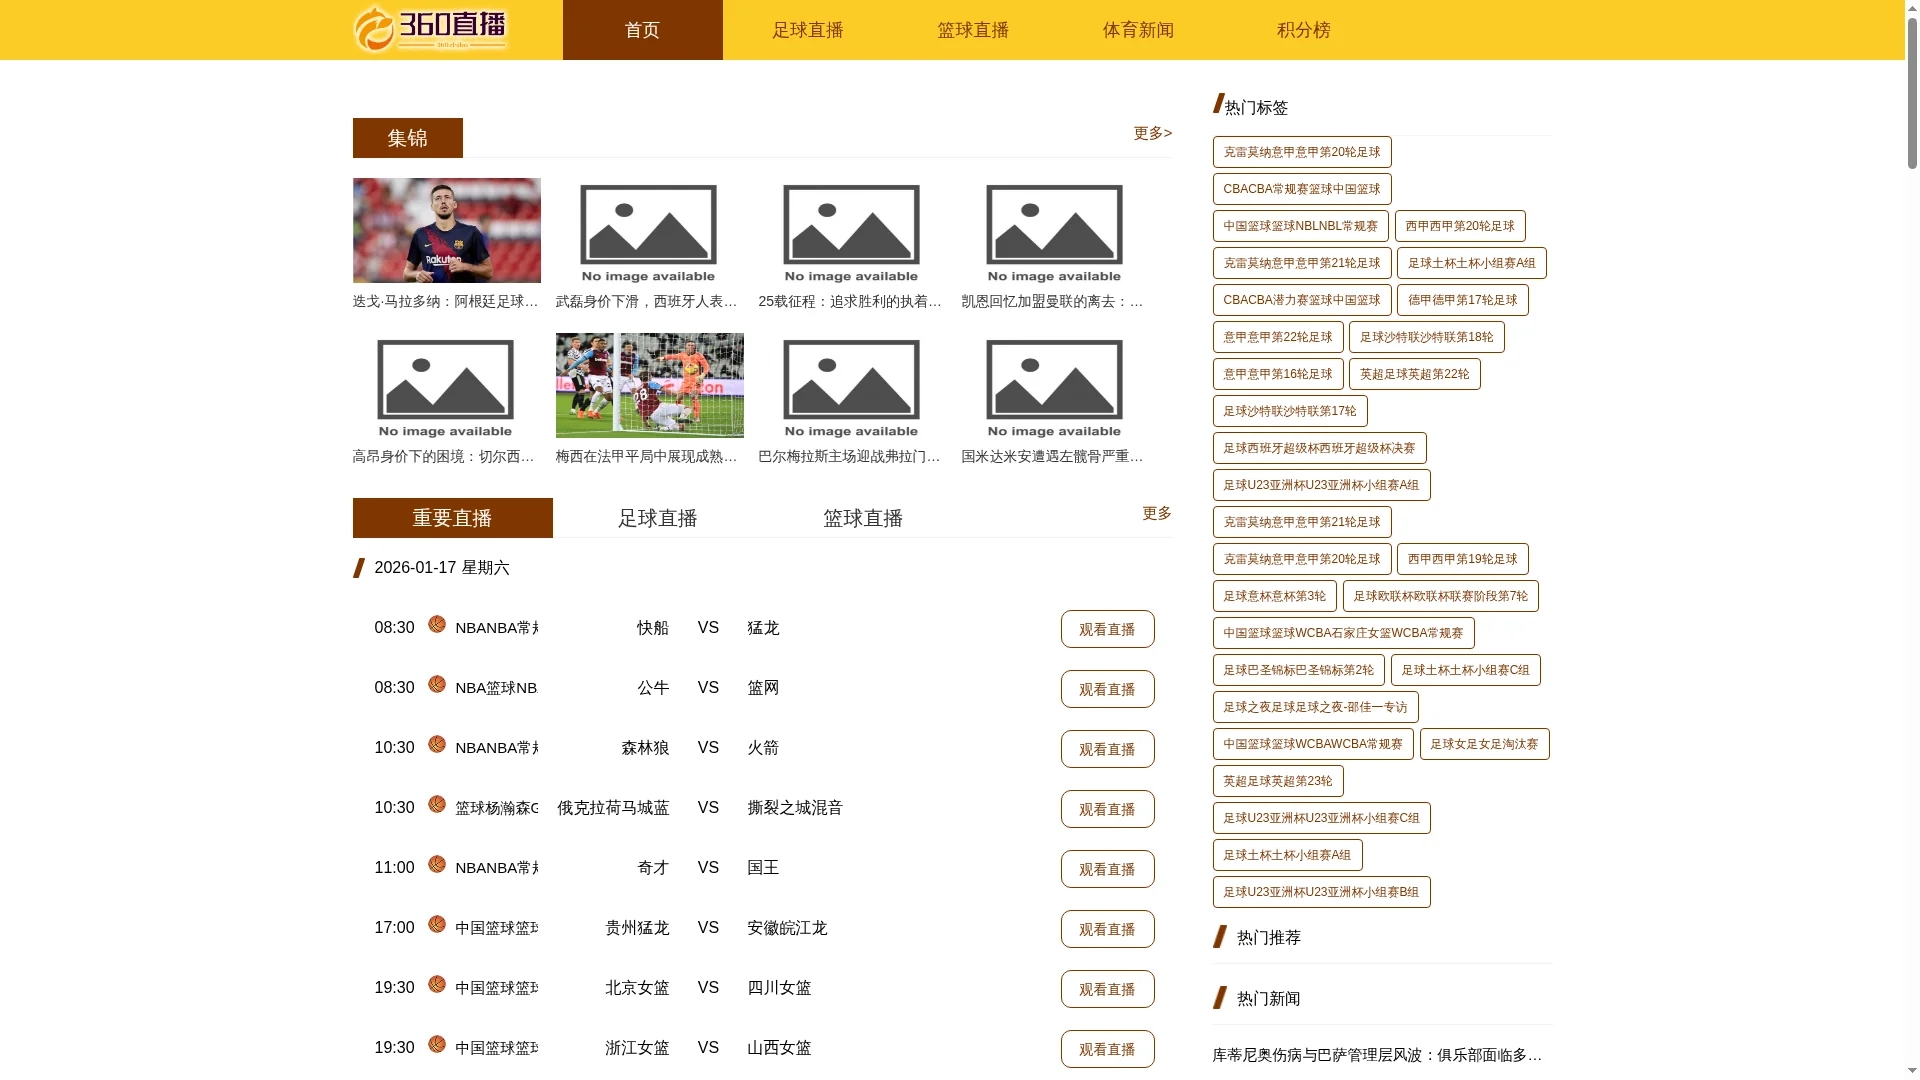Image resolution: width=1920 pixels, height=1080 pixels.
Task: Click 更多> link beside 集锦
Action: click(x=1152, y=133)
